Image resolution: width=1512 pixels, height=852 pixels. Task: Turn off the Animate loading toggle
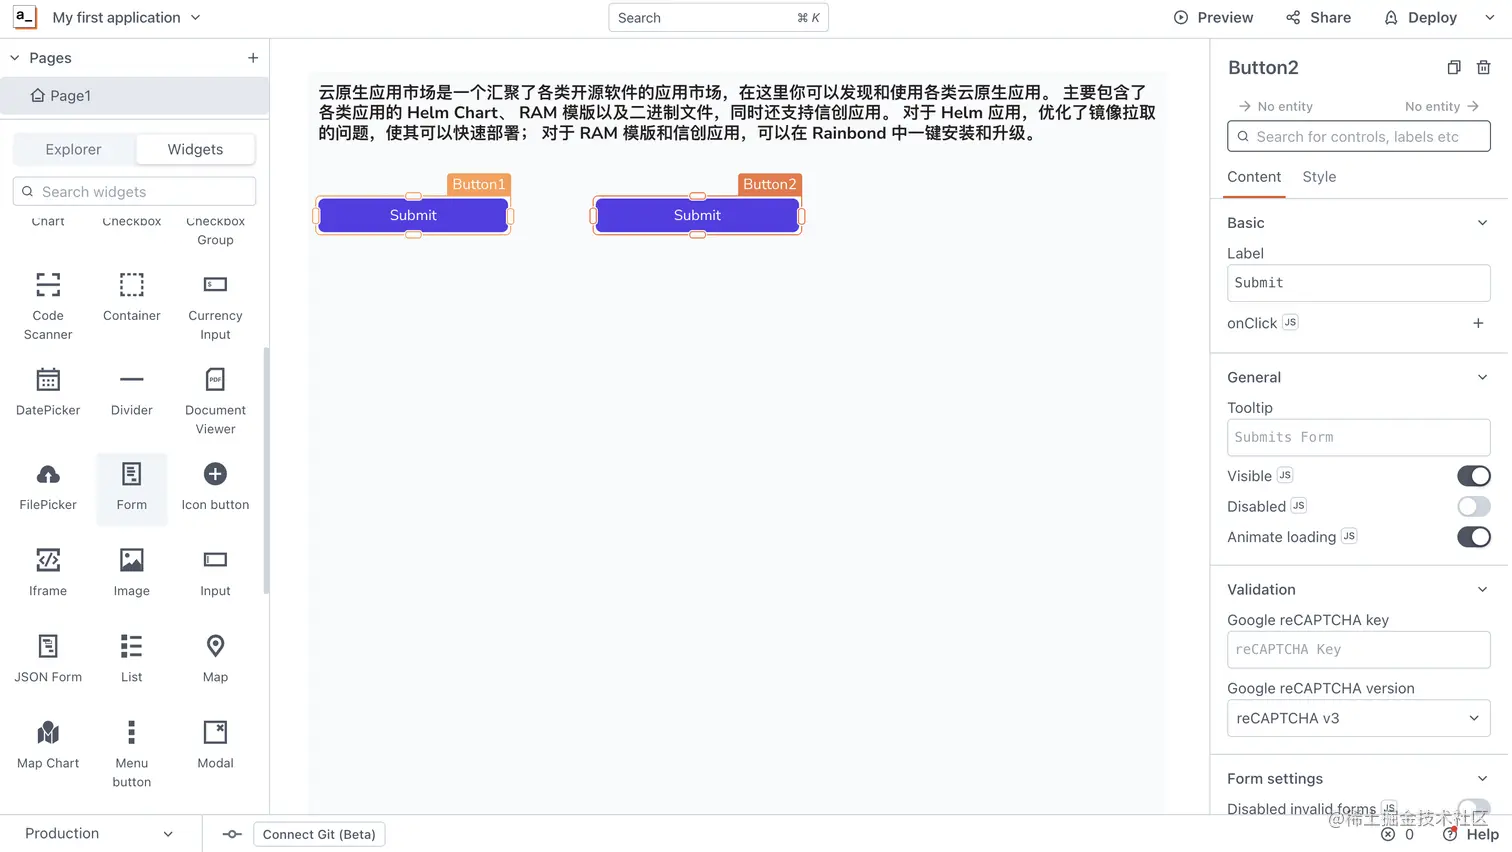(1473, 537)
